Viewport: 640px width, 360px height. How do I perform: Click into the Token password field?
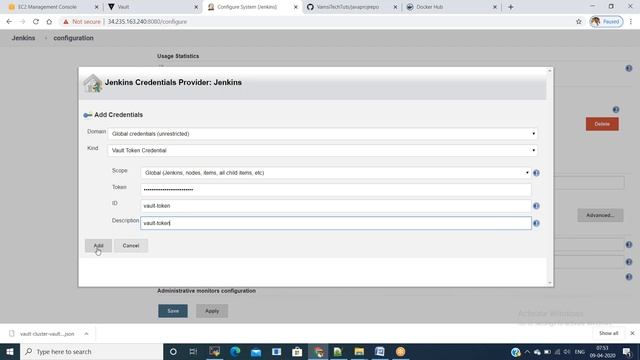pyautogui.click(x=336, y=189)
